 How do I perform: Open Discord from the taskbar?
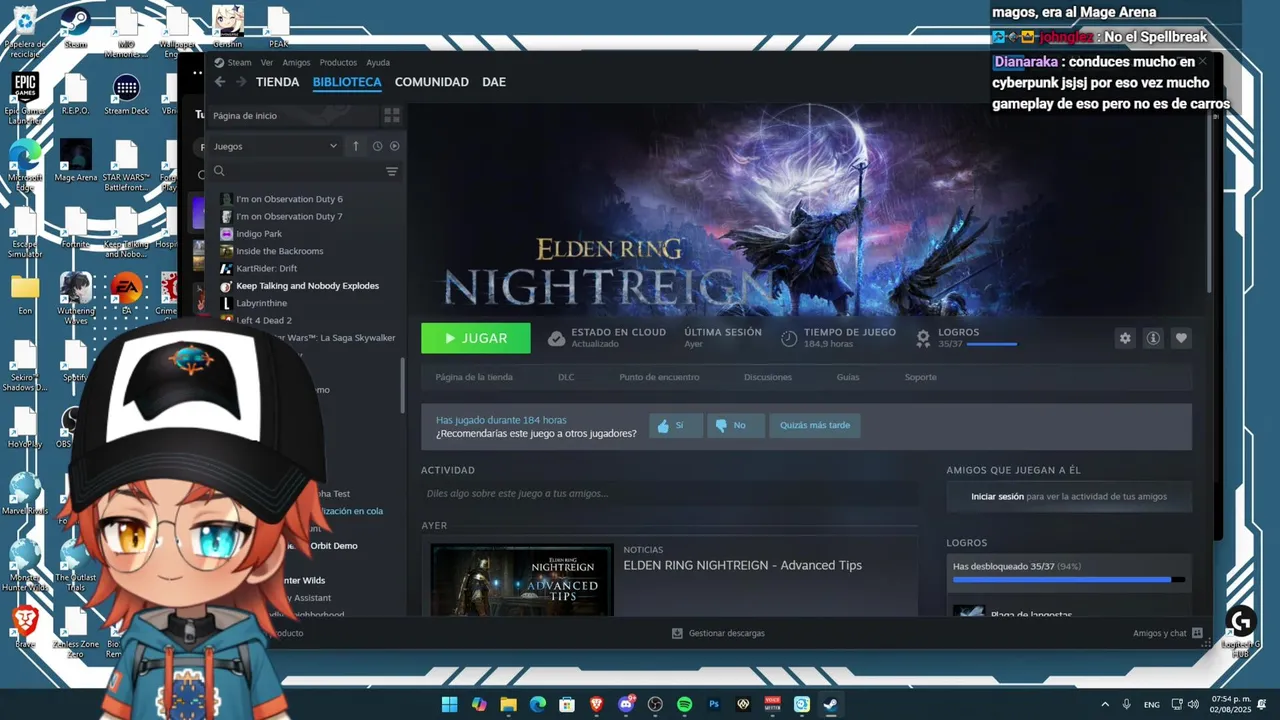(x=626, y=704)
